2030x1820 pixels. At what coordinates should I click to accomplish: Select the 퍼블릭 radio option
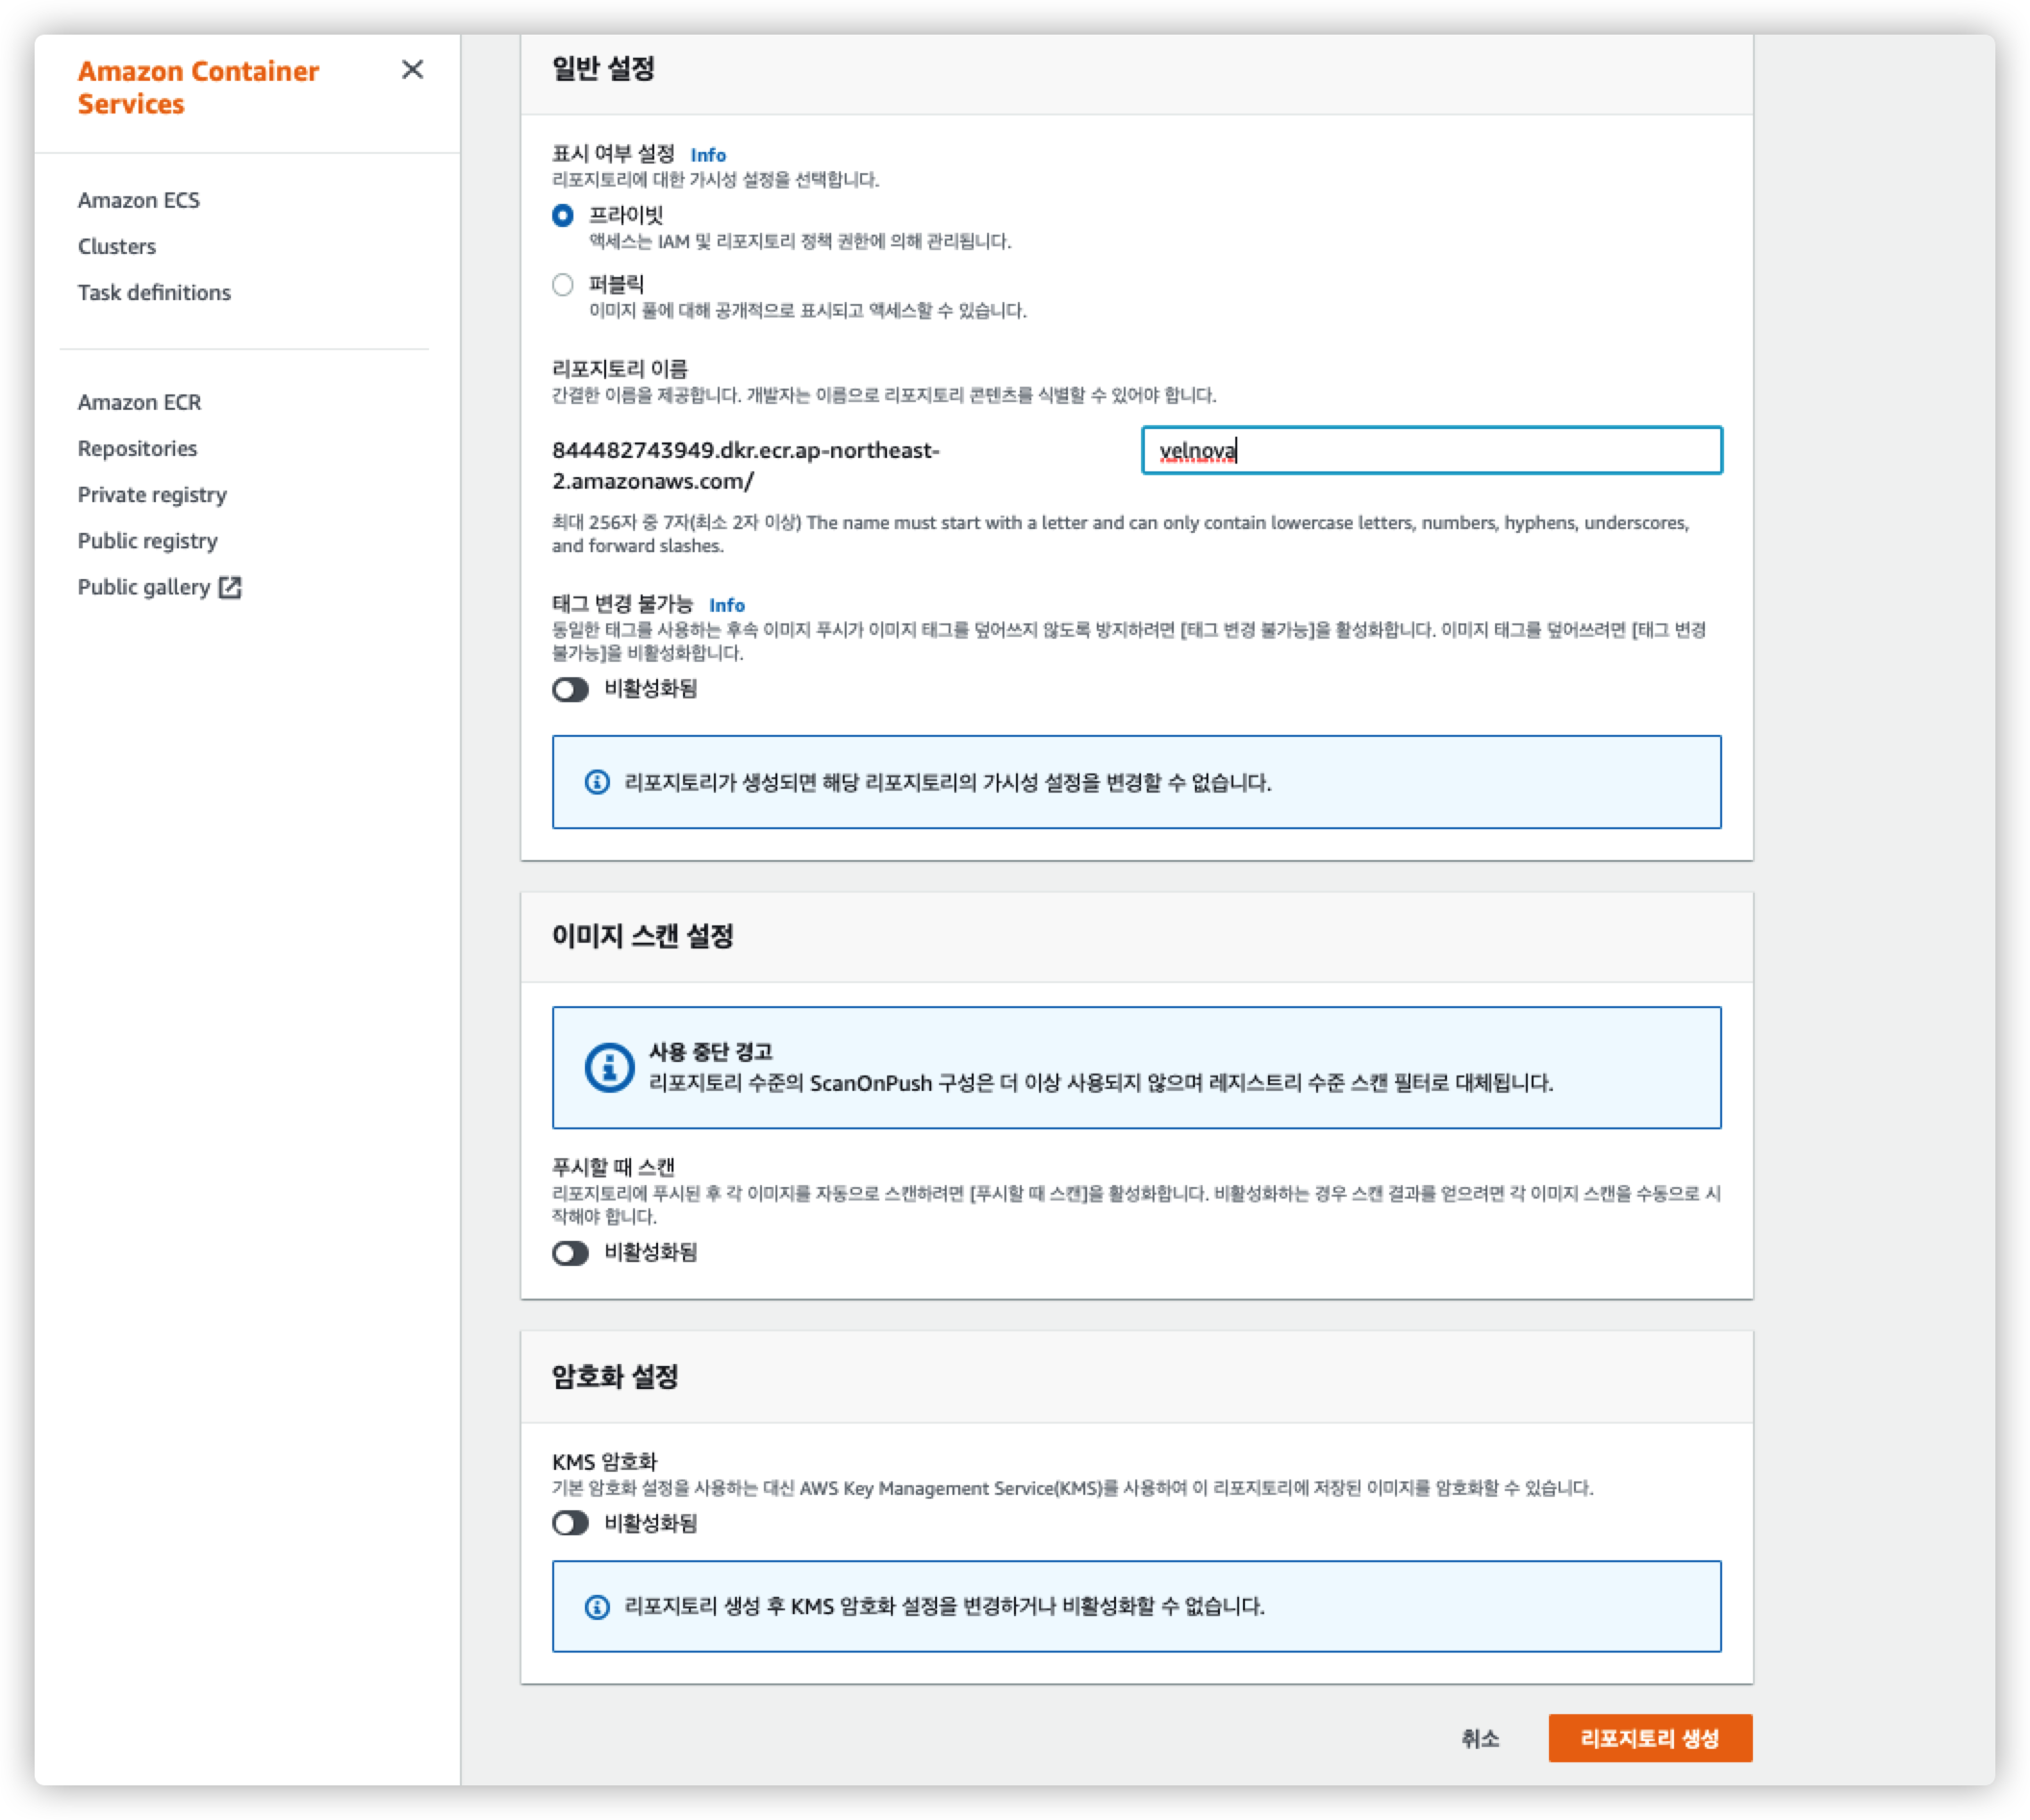pos(563,285)
